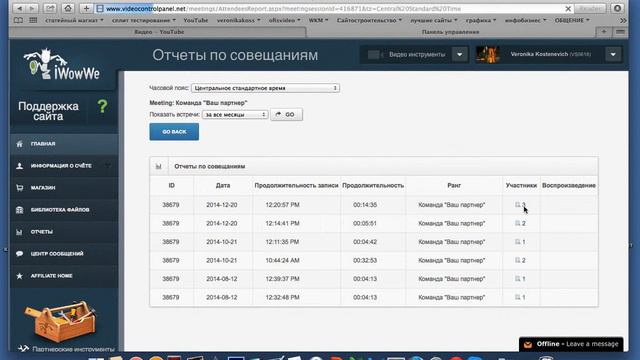Click the green question mark help icon
This screenshot has width=640, height=360.
coord(102,107)
